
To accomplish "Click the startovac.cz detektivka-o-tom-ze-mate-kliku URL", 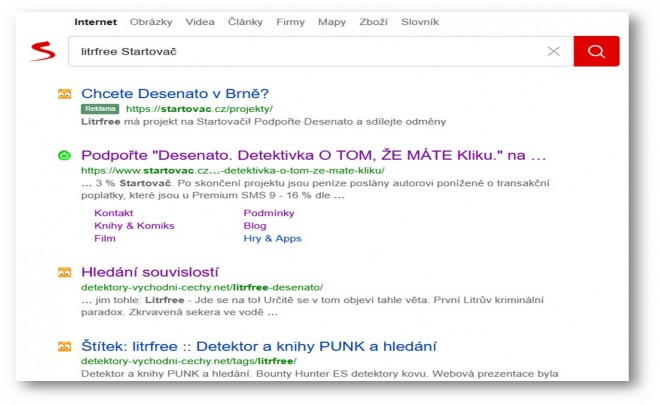I will pyautogui.click(x=233, y=171).
